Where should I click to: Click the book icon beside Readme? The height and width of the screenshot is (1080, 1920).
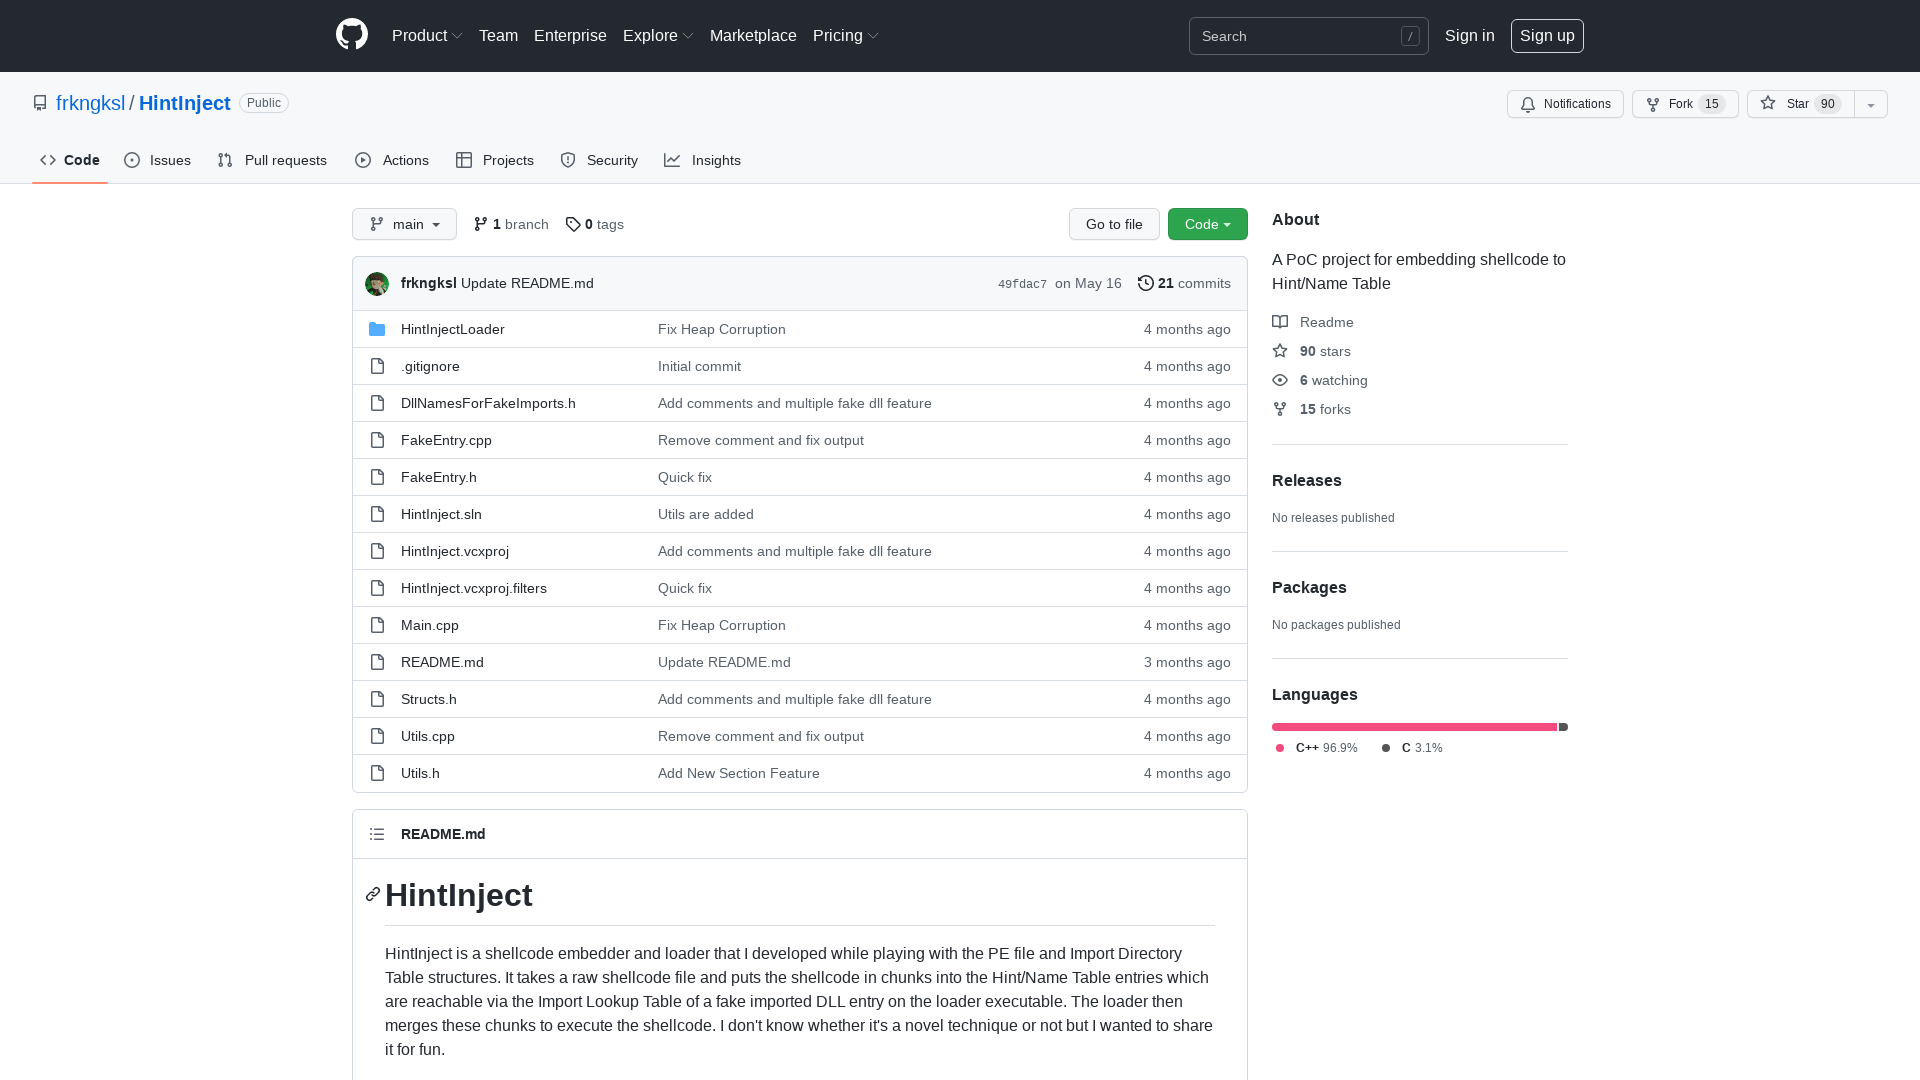(x=1280, y=322)
